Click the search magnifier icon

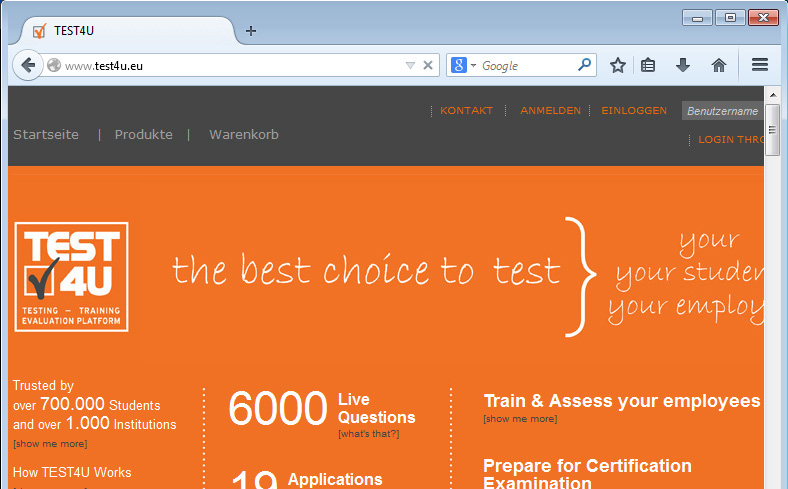click(x=584, y=65)
